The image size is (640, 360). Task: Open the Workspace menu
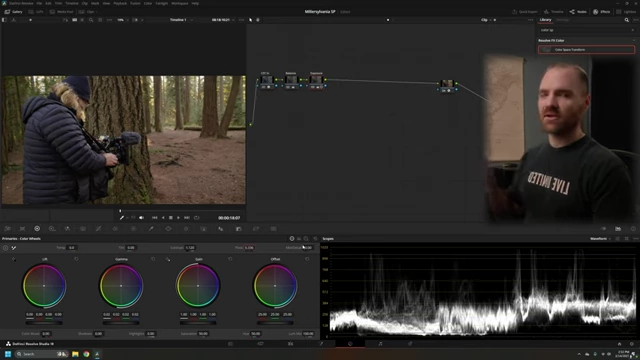point(180,3)
